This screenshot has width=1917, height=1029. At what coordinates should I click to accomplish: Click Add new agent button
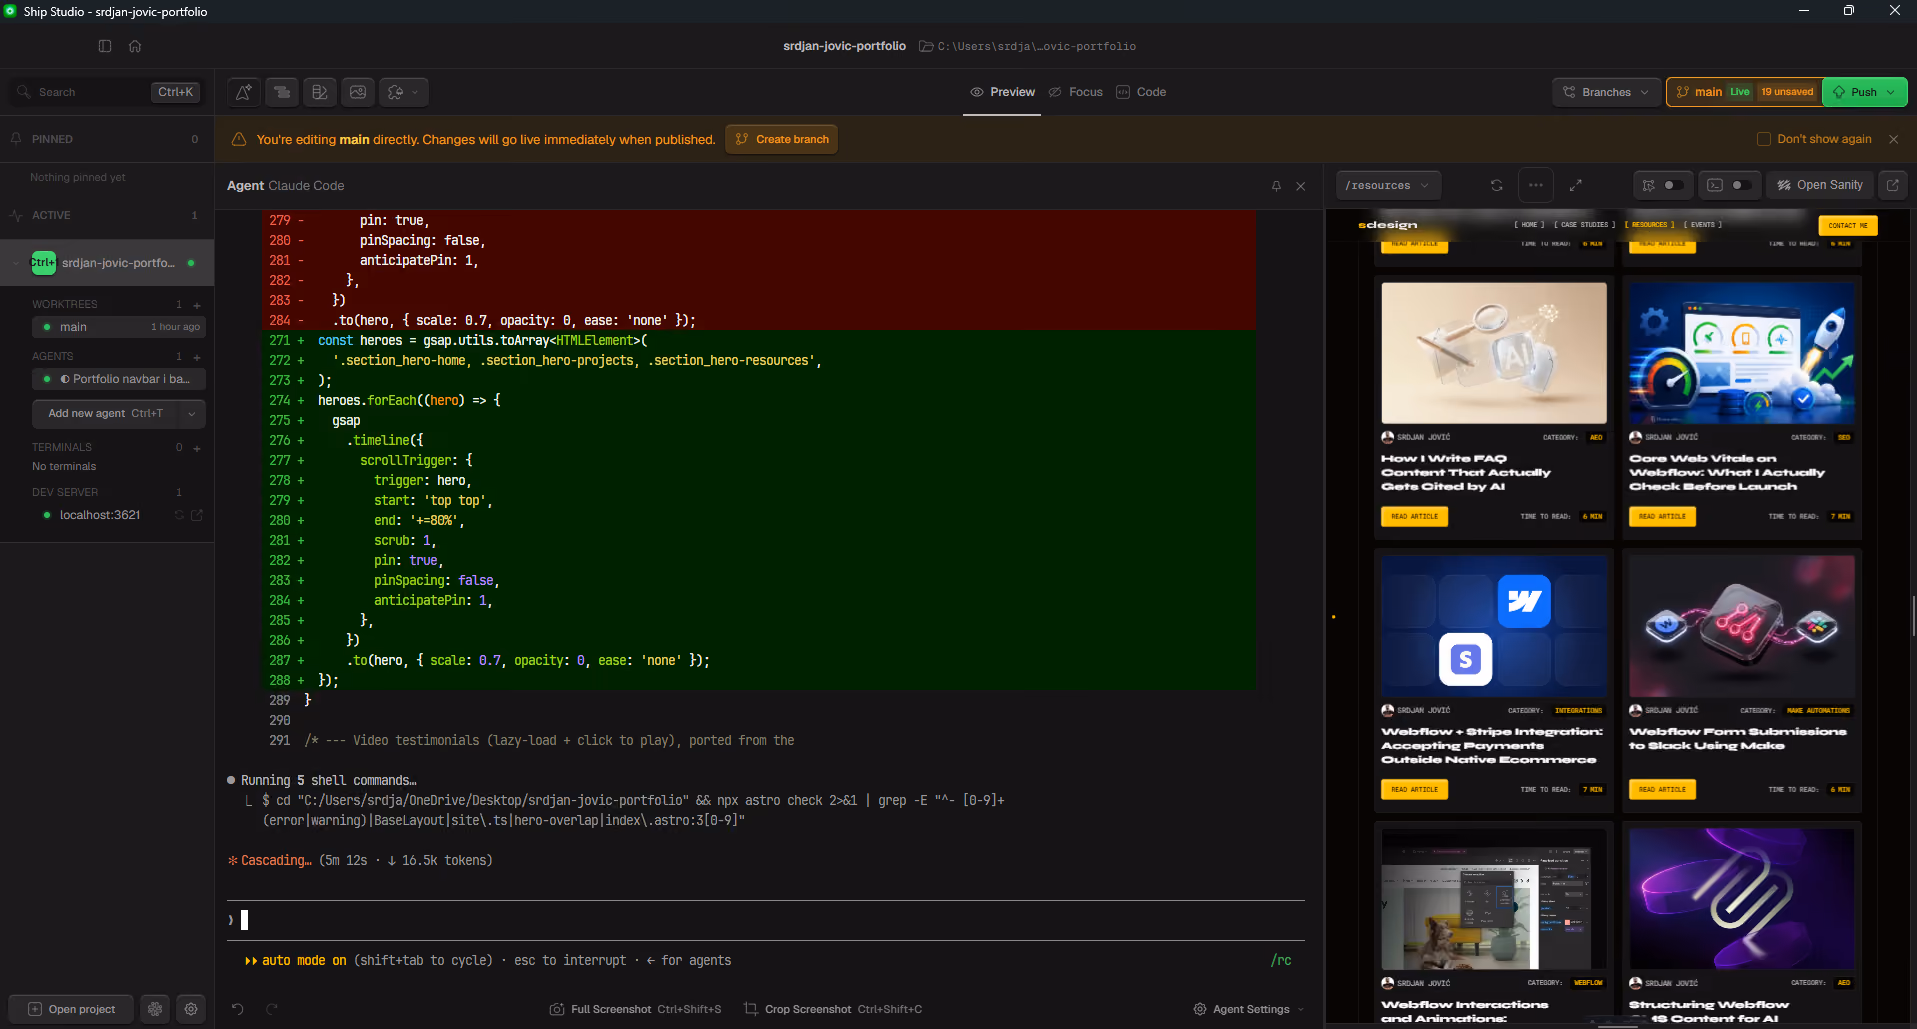(x=105, y=413)
